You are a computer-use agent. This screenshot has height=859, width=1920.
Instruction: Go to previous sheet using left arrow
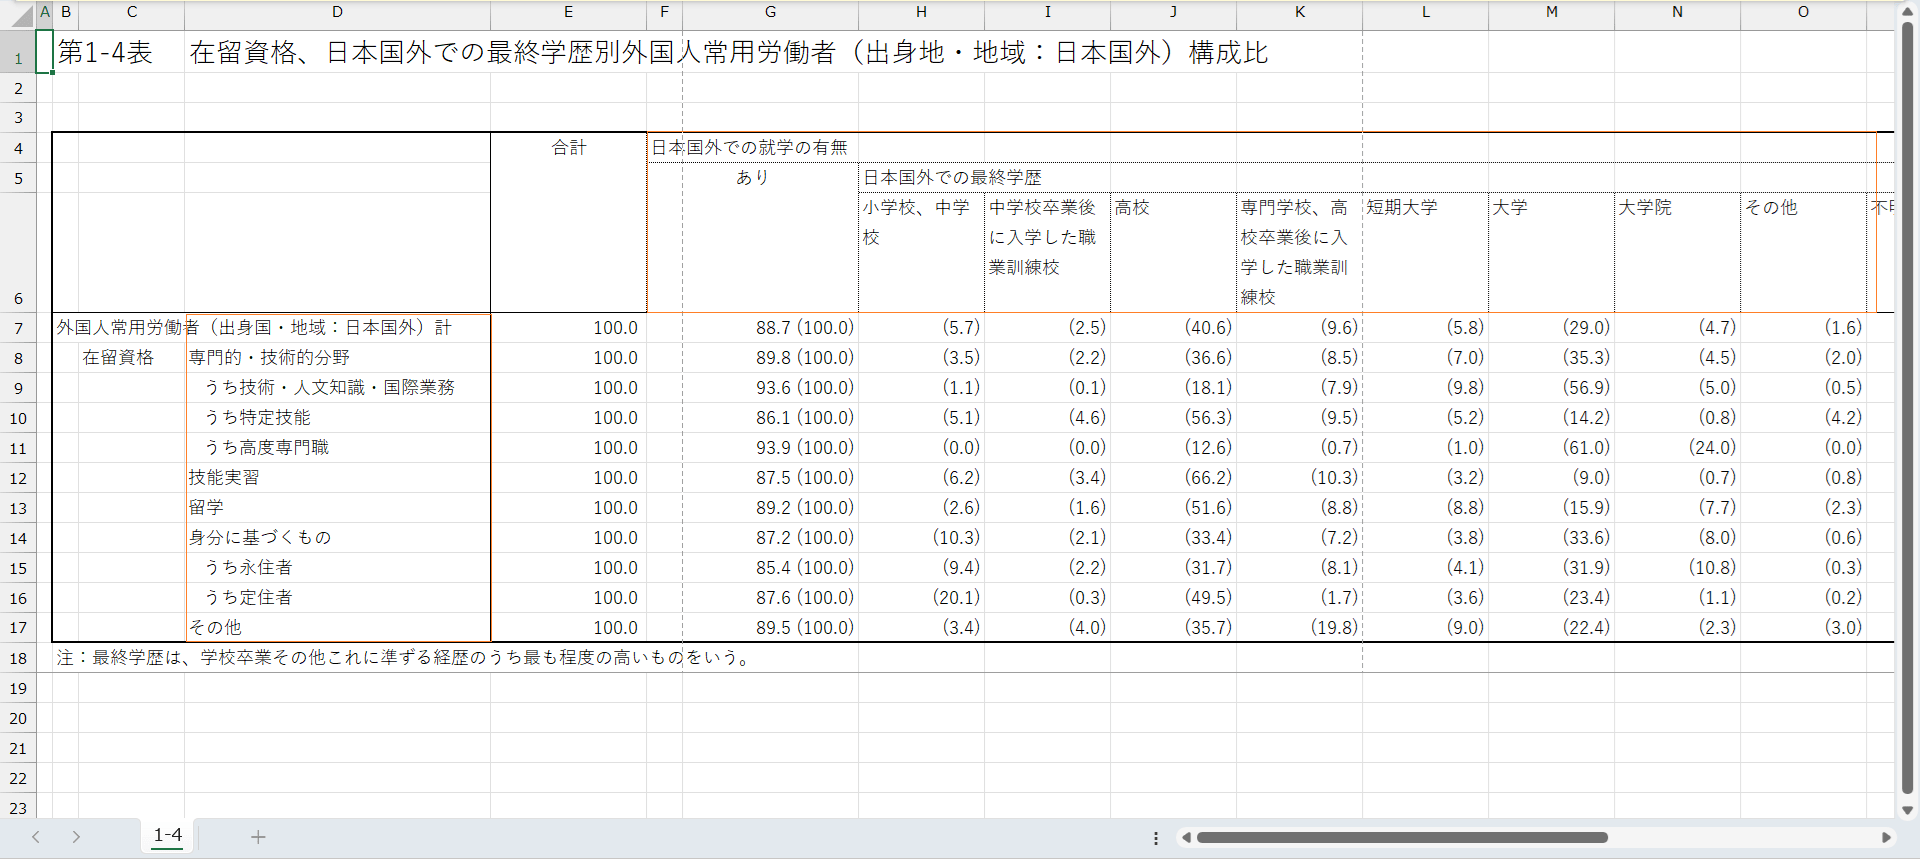36,837
